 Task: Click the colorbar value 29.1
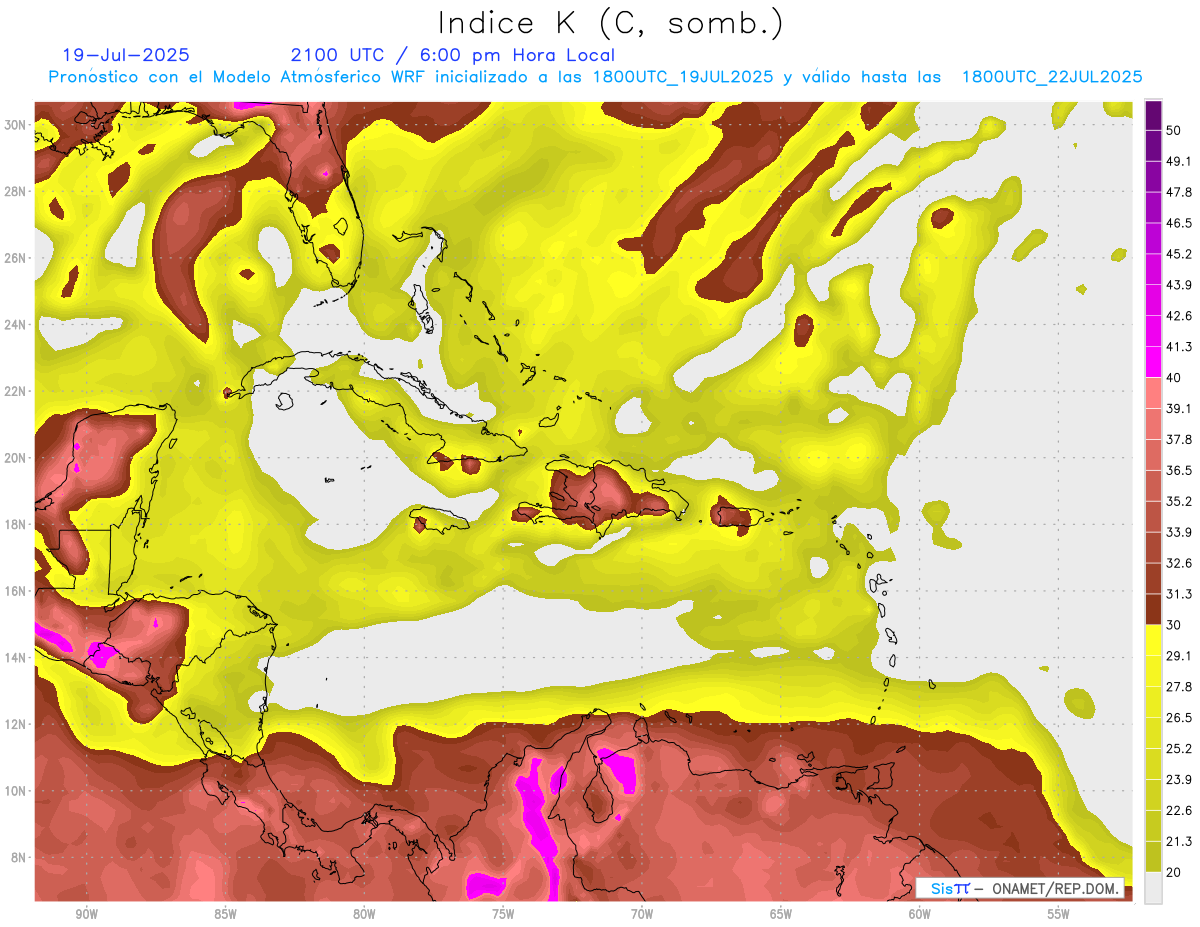point(1179,656)
